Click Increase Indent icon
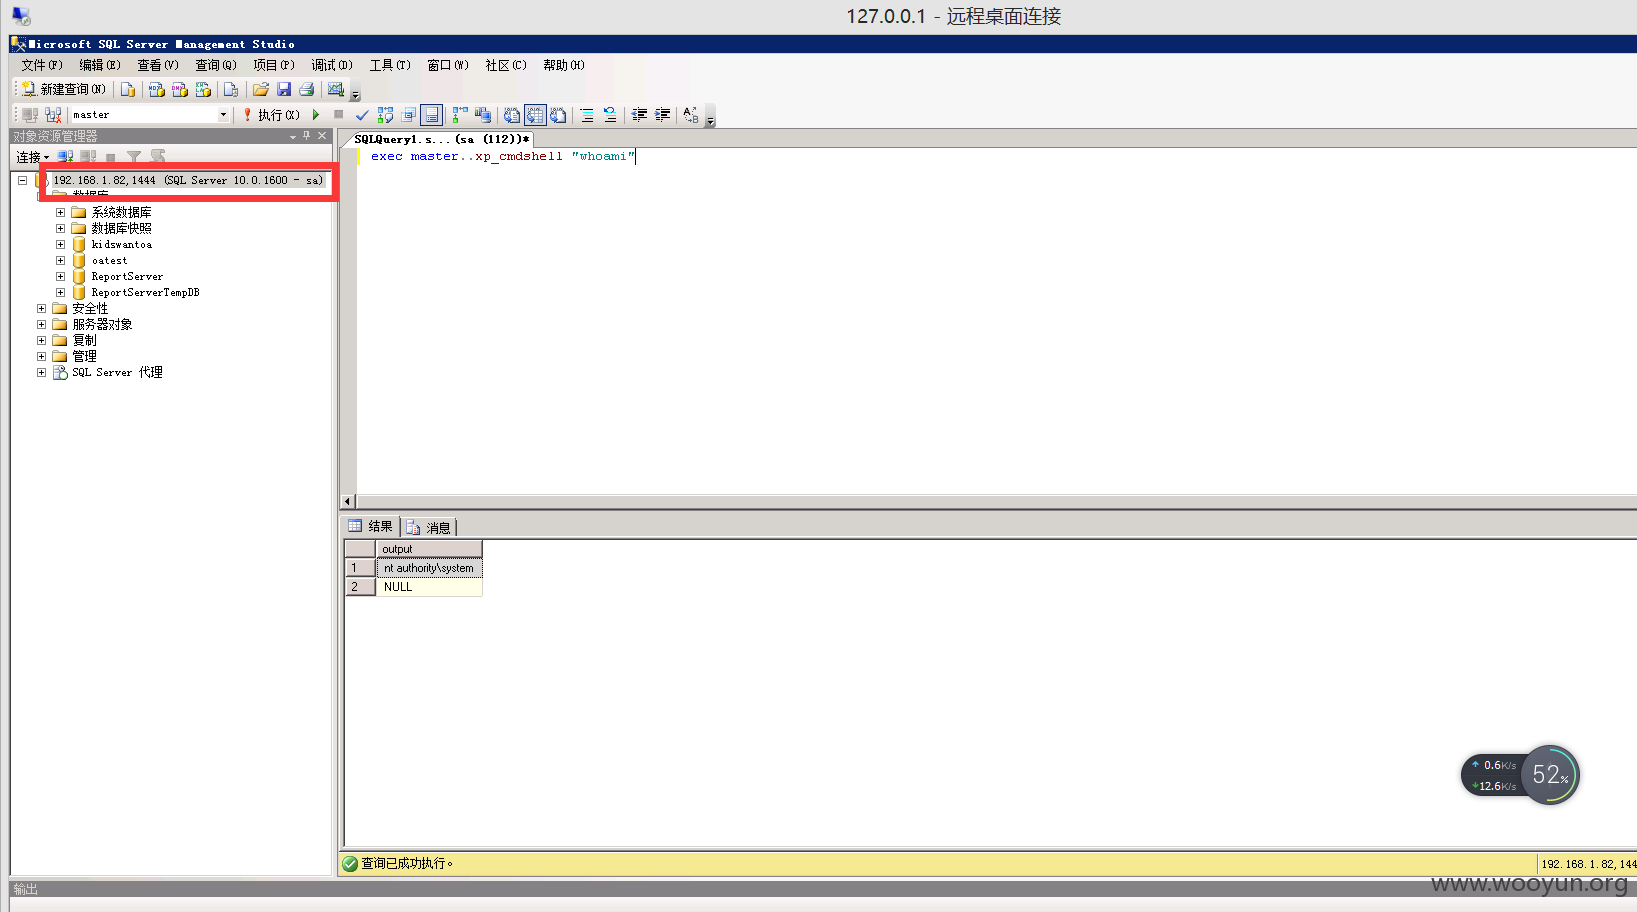This screenshot has width=1637, height=912. [x=662, y=115]
